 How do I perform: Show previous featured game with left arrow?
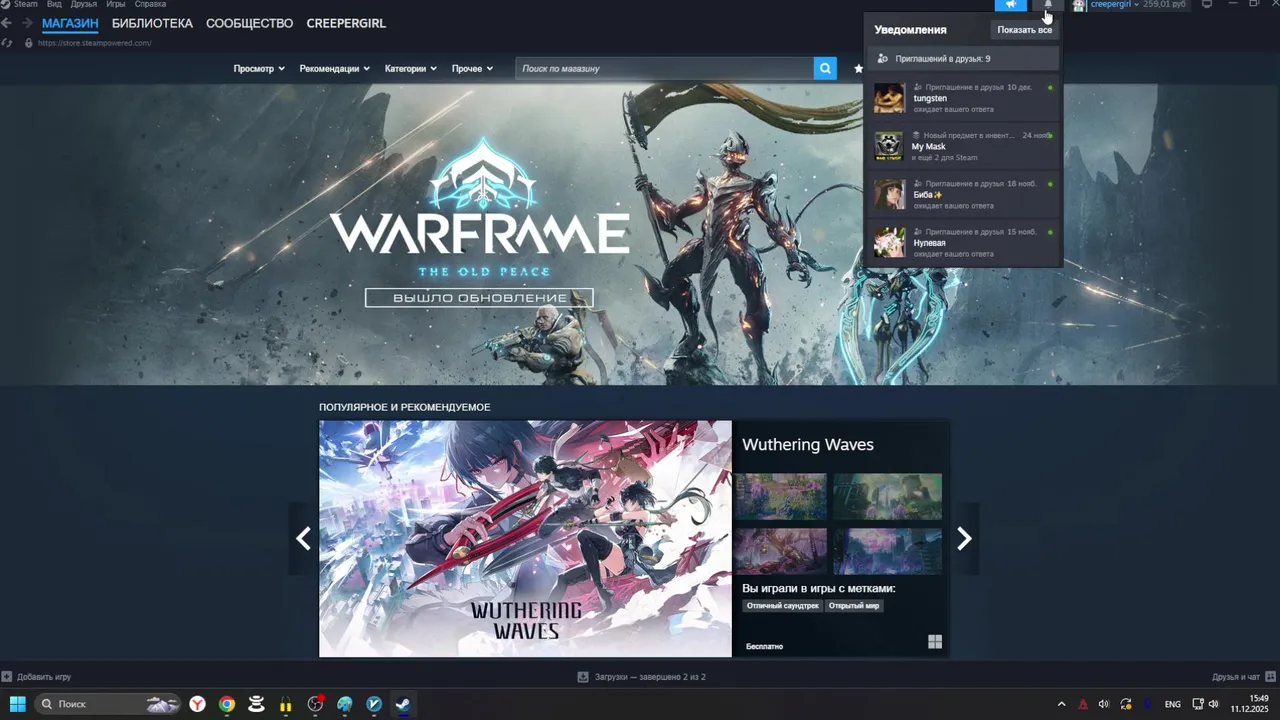(x=303, y=539)
